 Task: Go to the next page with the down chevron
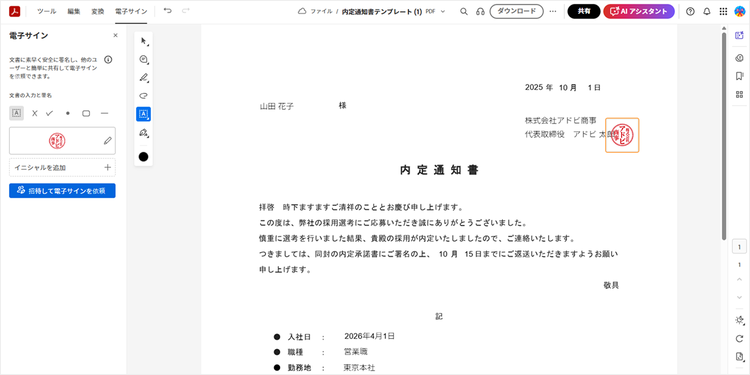point(739,298)
